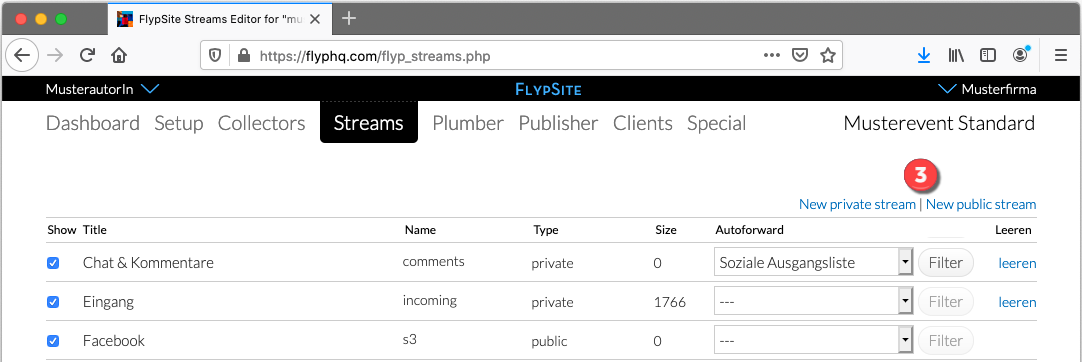This screenshot has width=1082, height=362.
Task: Open the Clients section
Action: [642, 123]
